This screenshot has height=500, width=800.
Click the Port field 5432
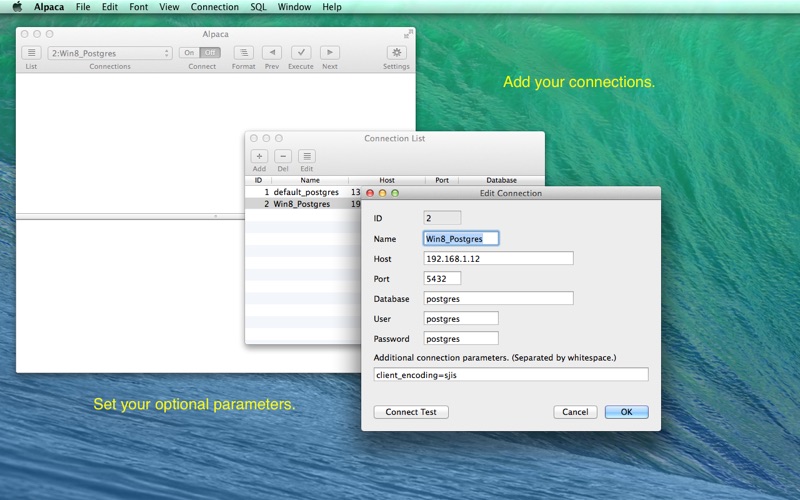(x=442, y=279)
